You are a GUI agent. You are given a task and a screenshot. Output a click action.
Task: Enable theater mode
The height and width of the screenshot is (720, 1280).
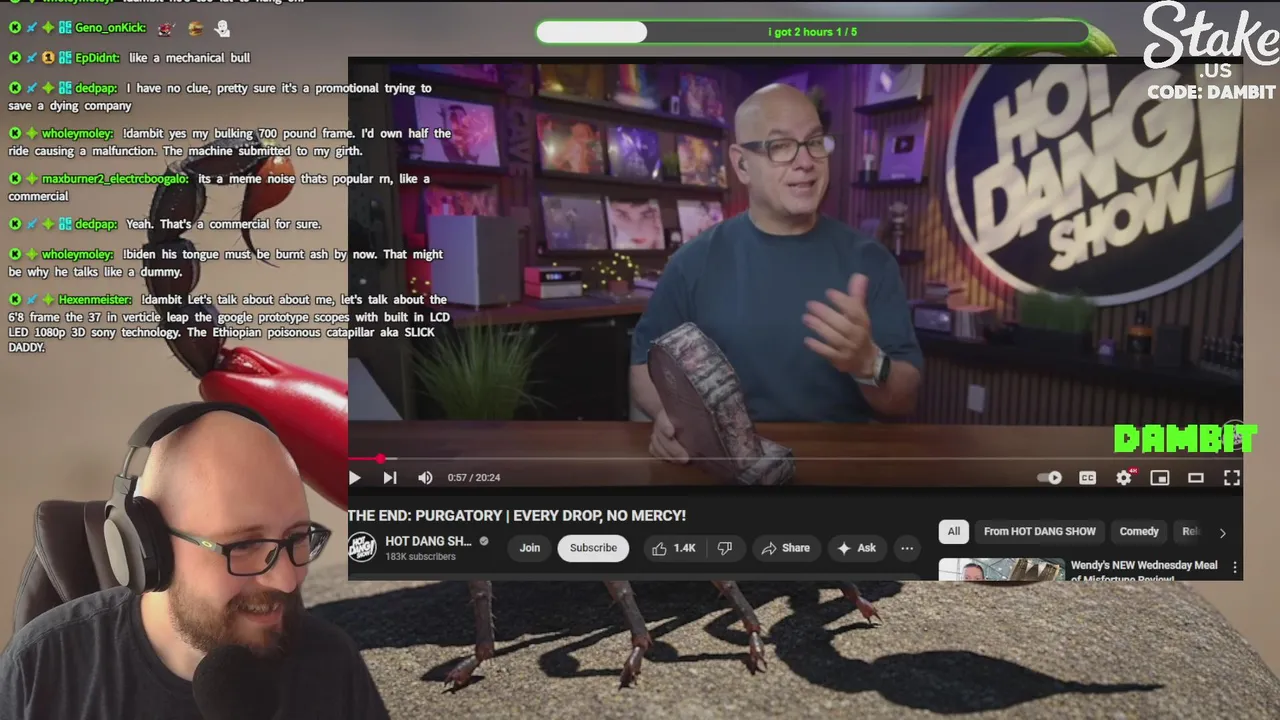point(1196,478)
